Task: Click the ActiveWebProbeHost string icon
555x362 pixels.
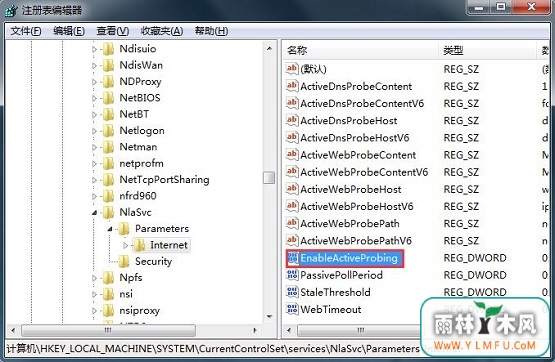Action: [292, 189]
